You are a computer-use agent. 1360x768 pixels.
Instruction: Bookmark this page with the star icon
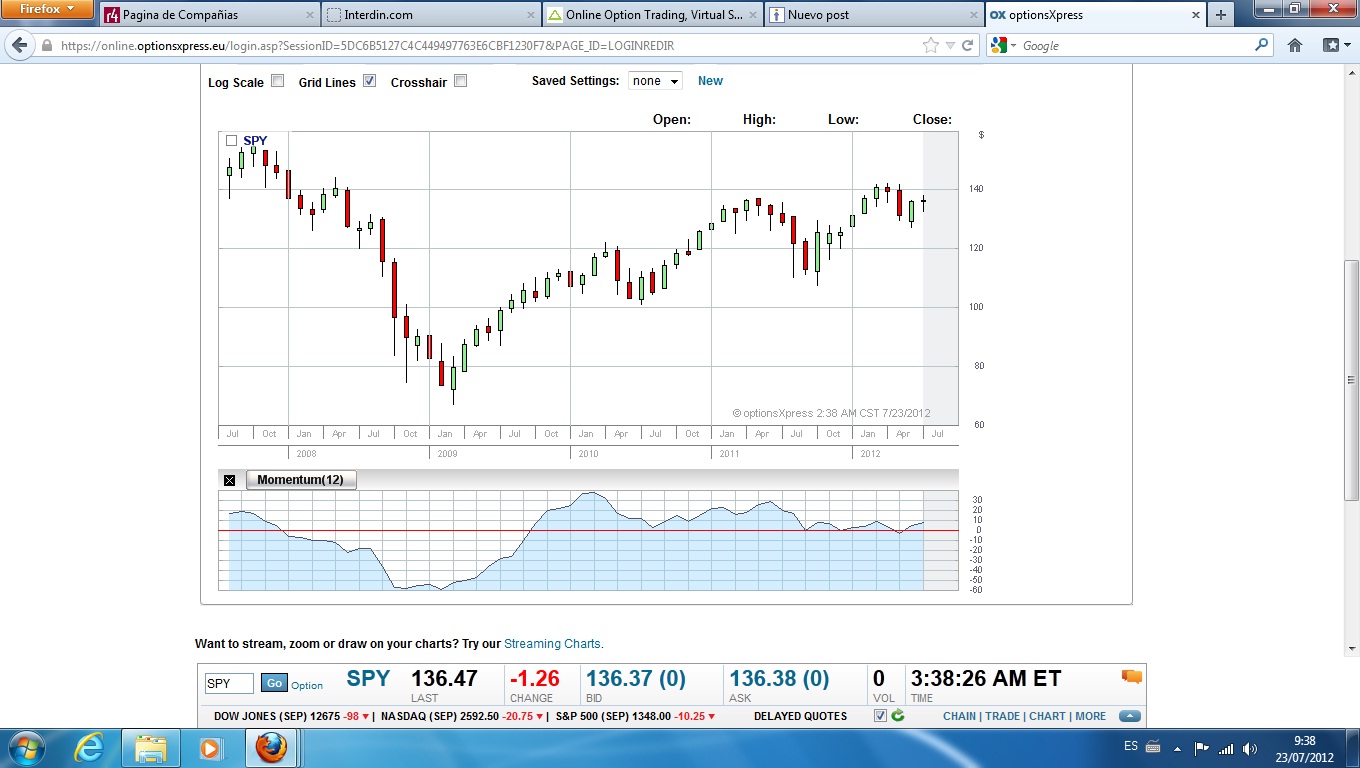[x=931, y=45]
